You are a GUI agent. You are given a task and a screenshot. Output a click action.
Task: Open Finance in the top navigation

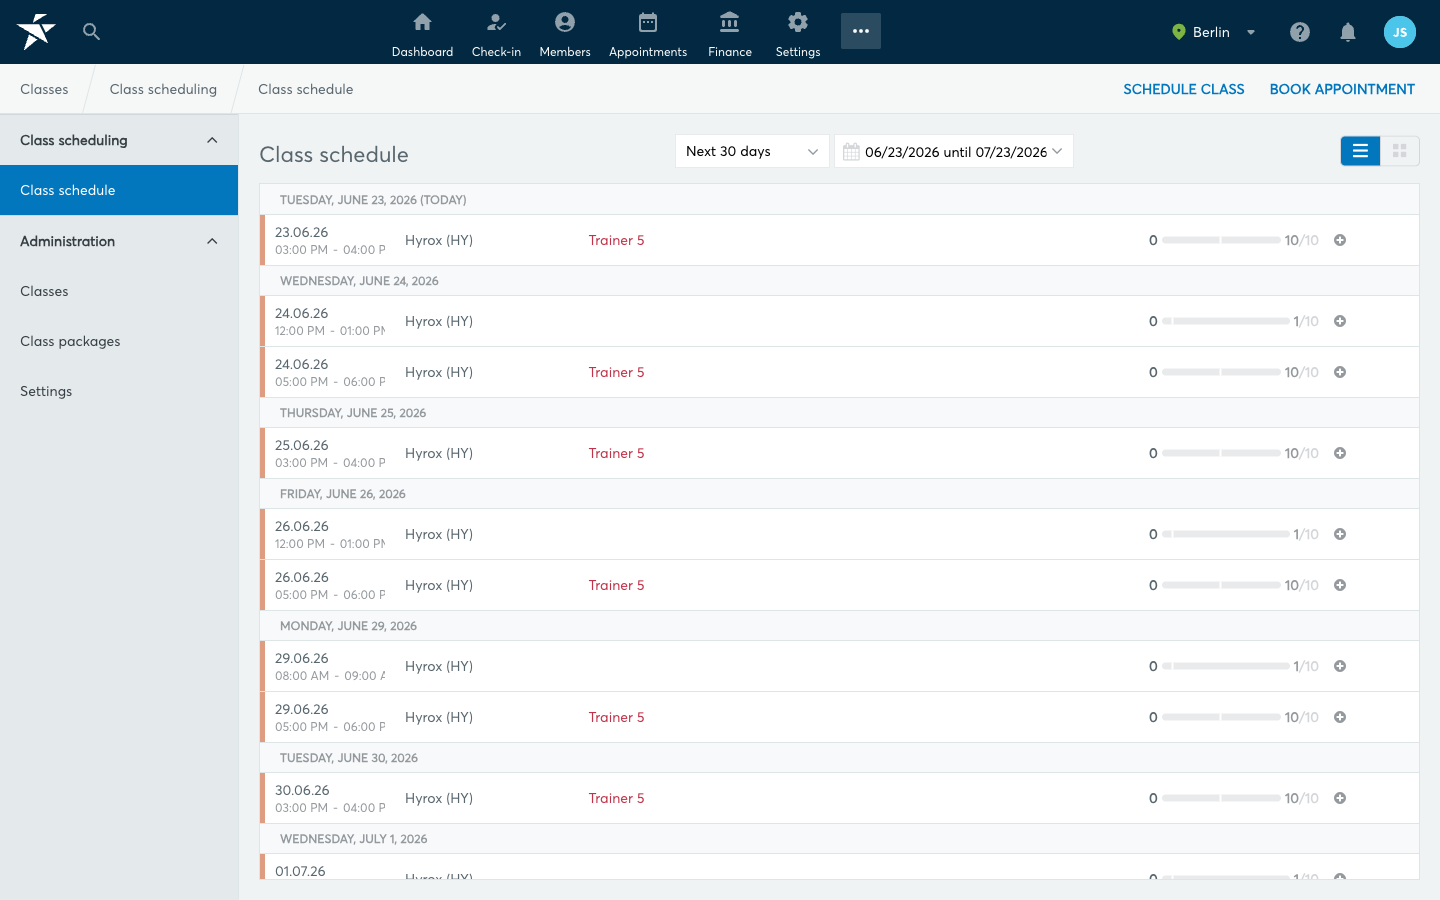(730, 33)
